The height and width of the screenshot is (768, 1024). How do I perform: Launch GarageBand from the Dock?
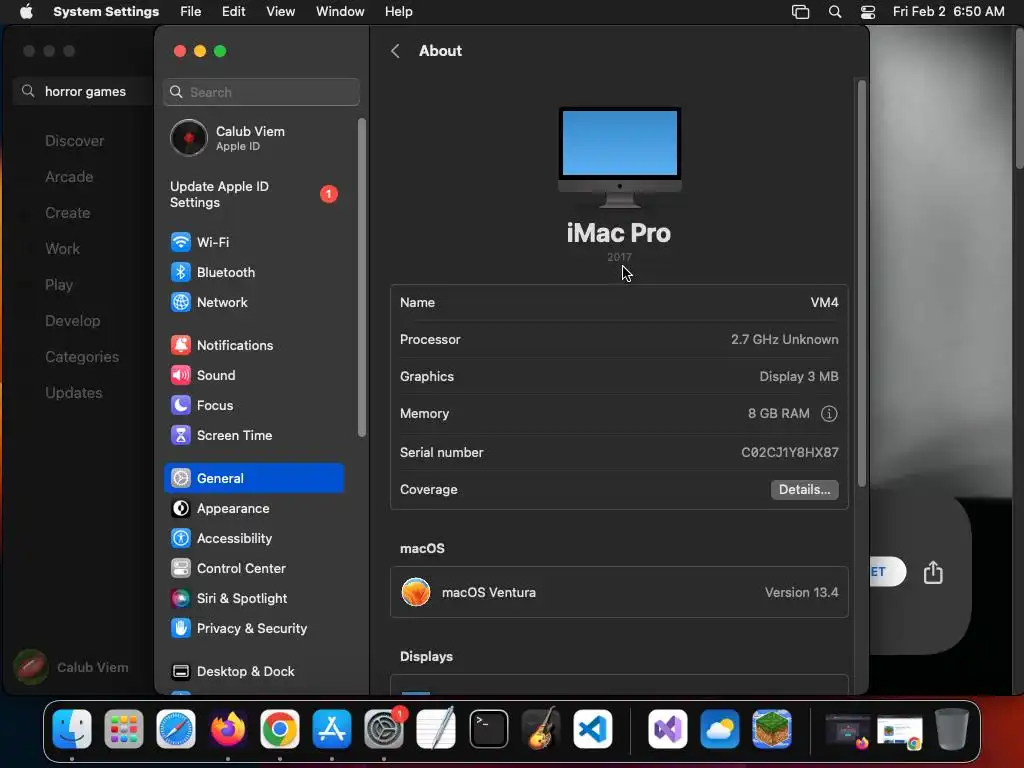(541, 729)
